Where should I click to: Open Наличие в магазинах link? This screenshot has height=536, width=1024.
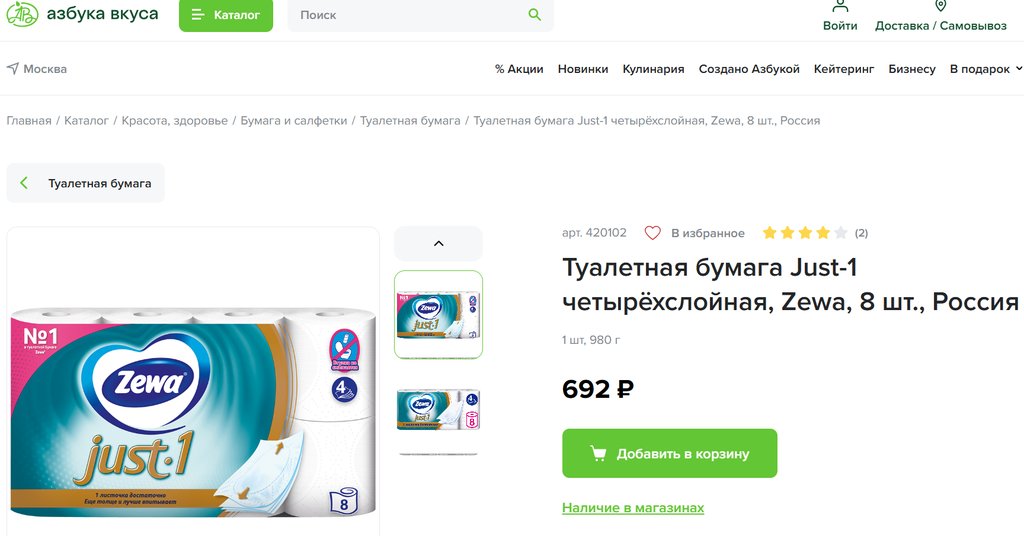633,507
